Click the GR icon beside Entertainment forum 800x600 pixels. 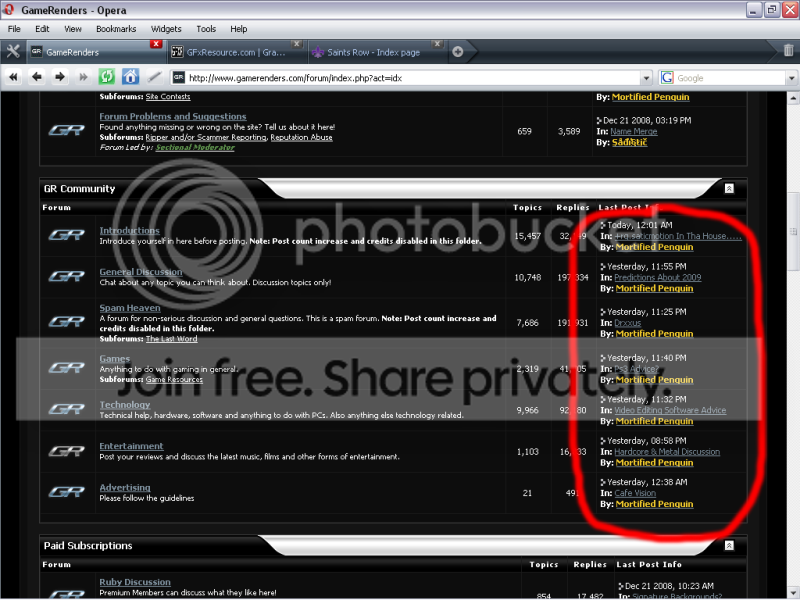point(67,451)
